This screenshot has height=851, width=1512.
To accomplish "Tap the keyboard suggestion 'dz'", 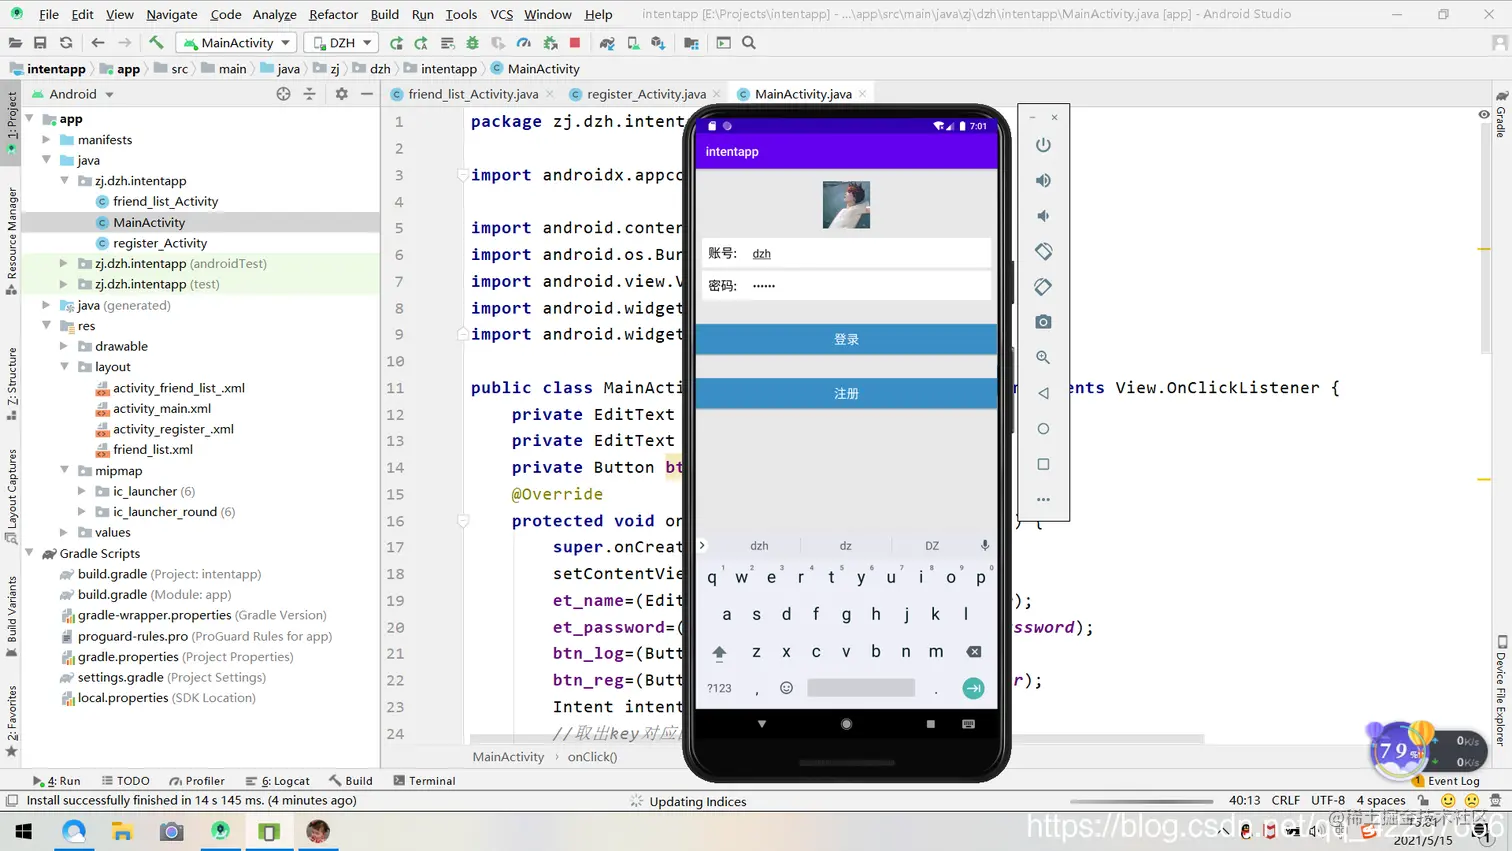I will click(845, 546).
